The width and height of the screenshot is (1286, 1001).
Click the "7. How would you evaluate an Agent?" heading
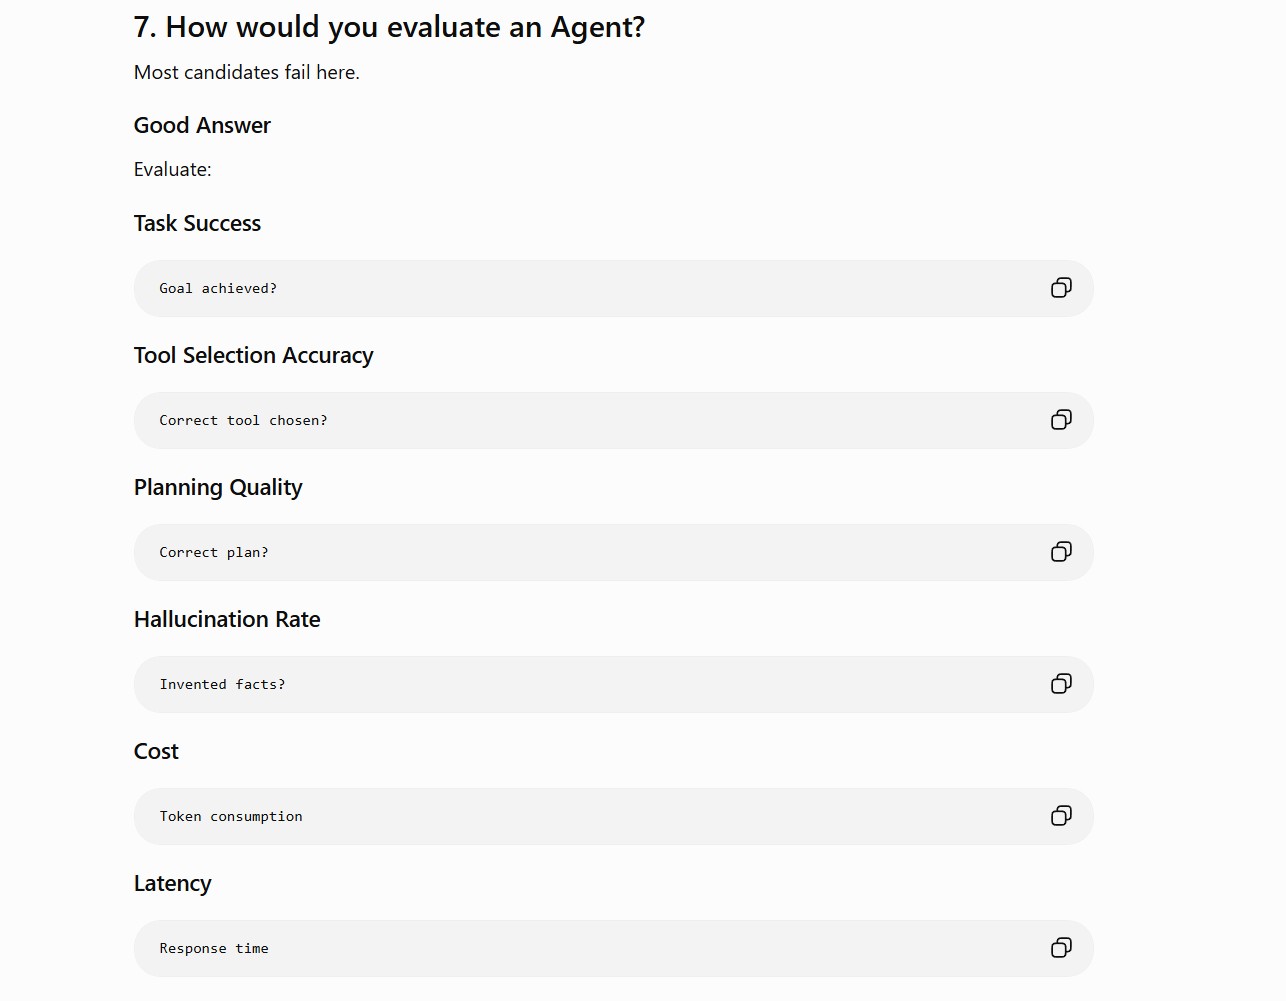click(389, 27)
